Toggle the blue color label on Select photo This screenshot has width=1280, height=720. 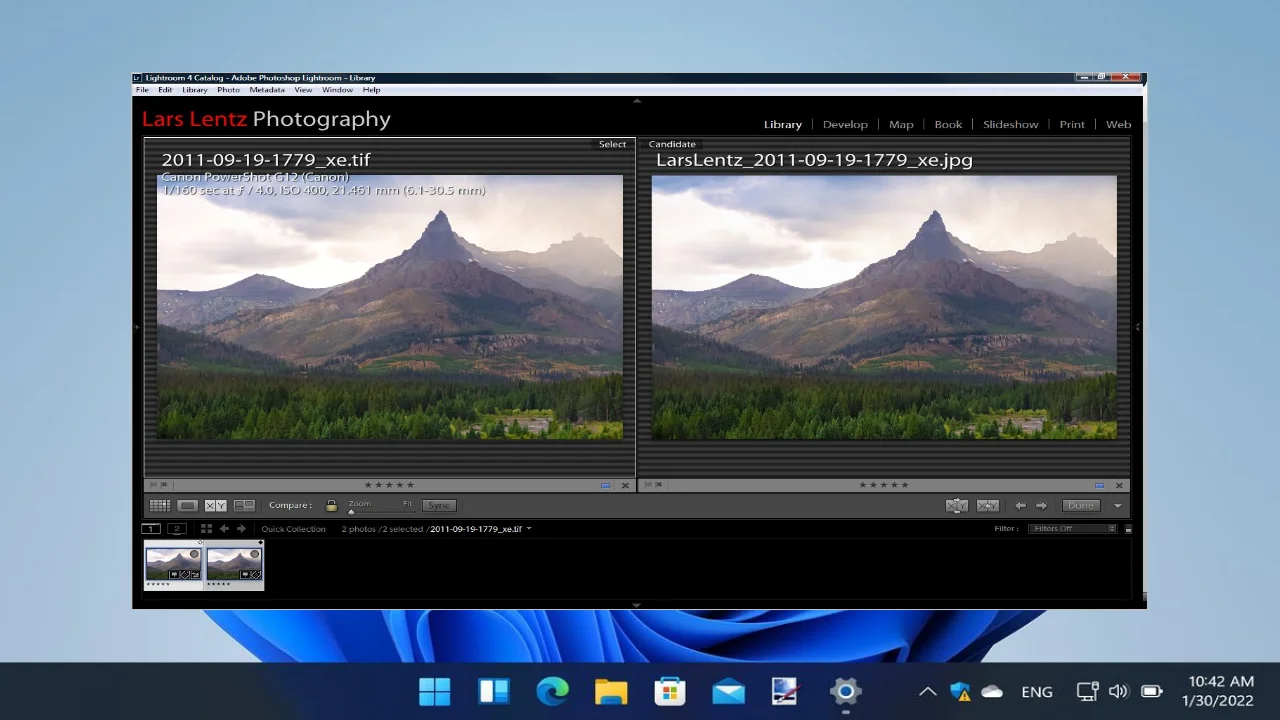point(605,485)
